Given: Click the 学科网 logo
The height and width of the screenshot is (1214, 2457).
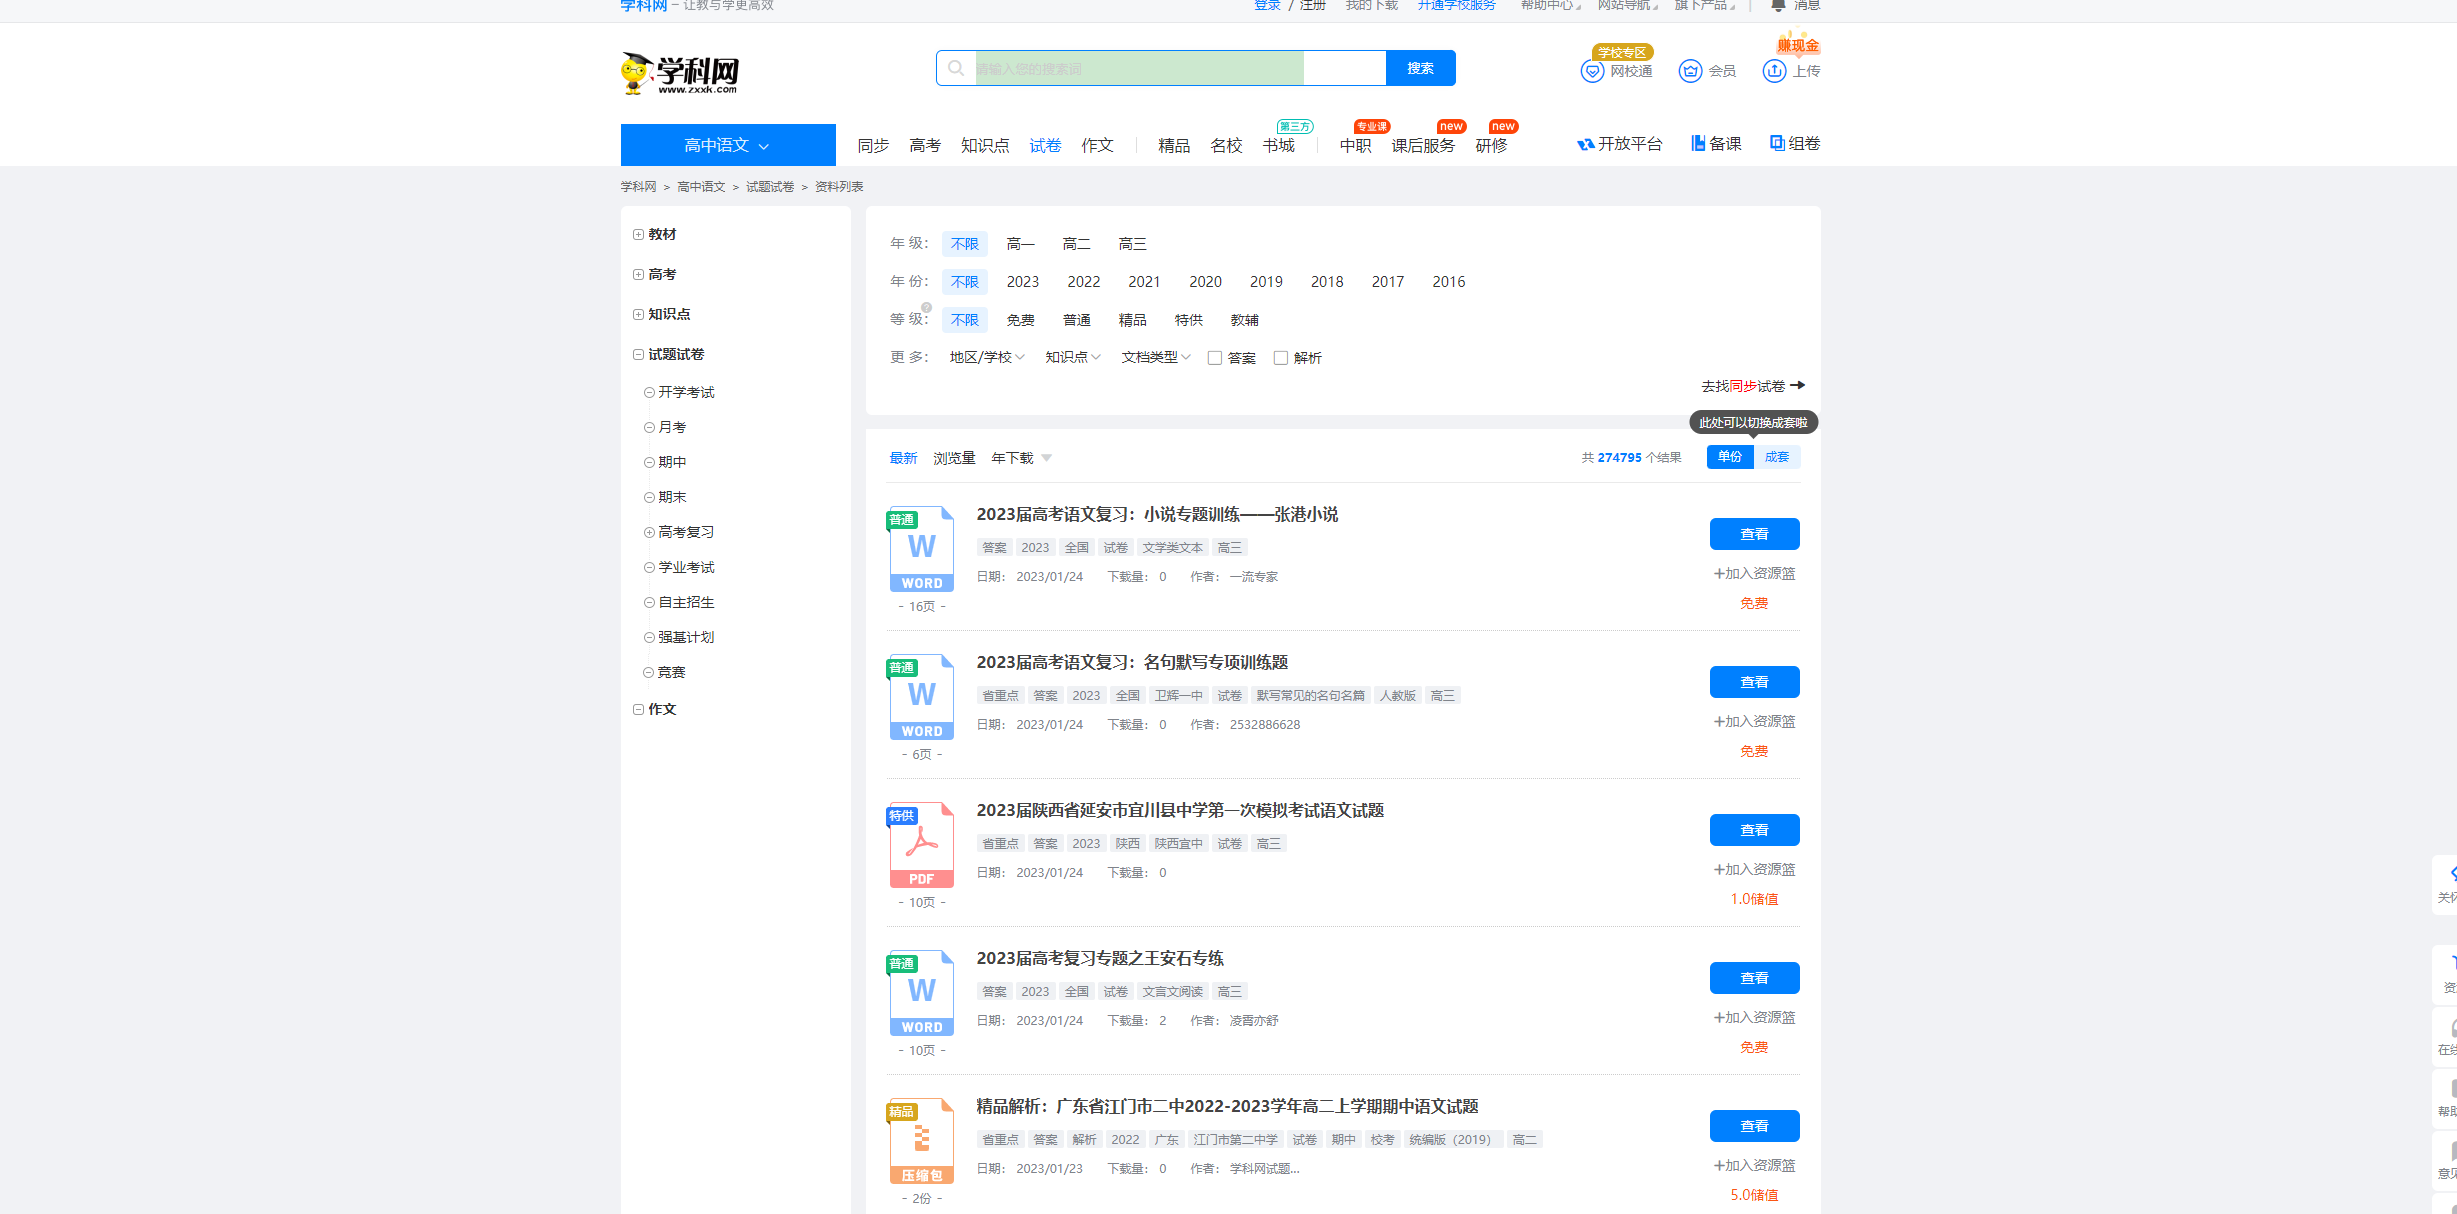Looking at the screenshot, I should point(679,73).
